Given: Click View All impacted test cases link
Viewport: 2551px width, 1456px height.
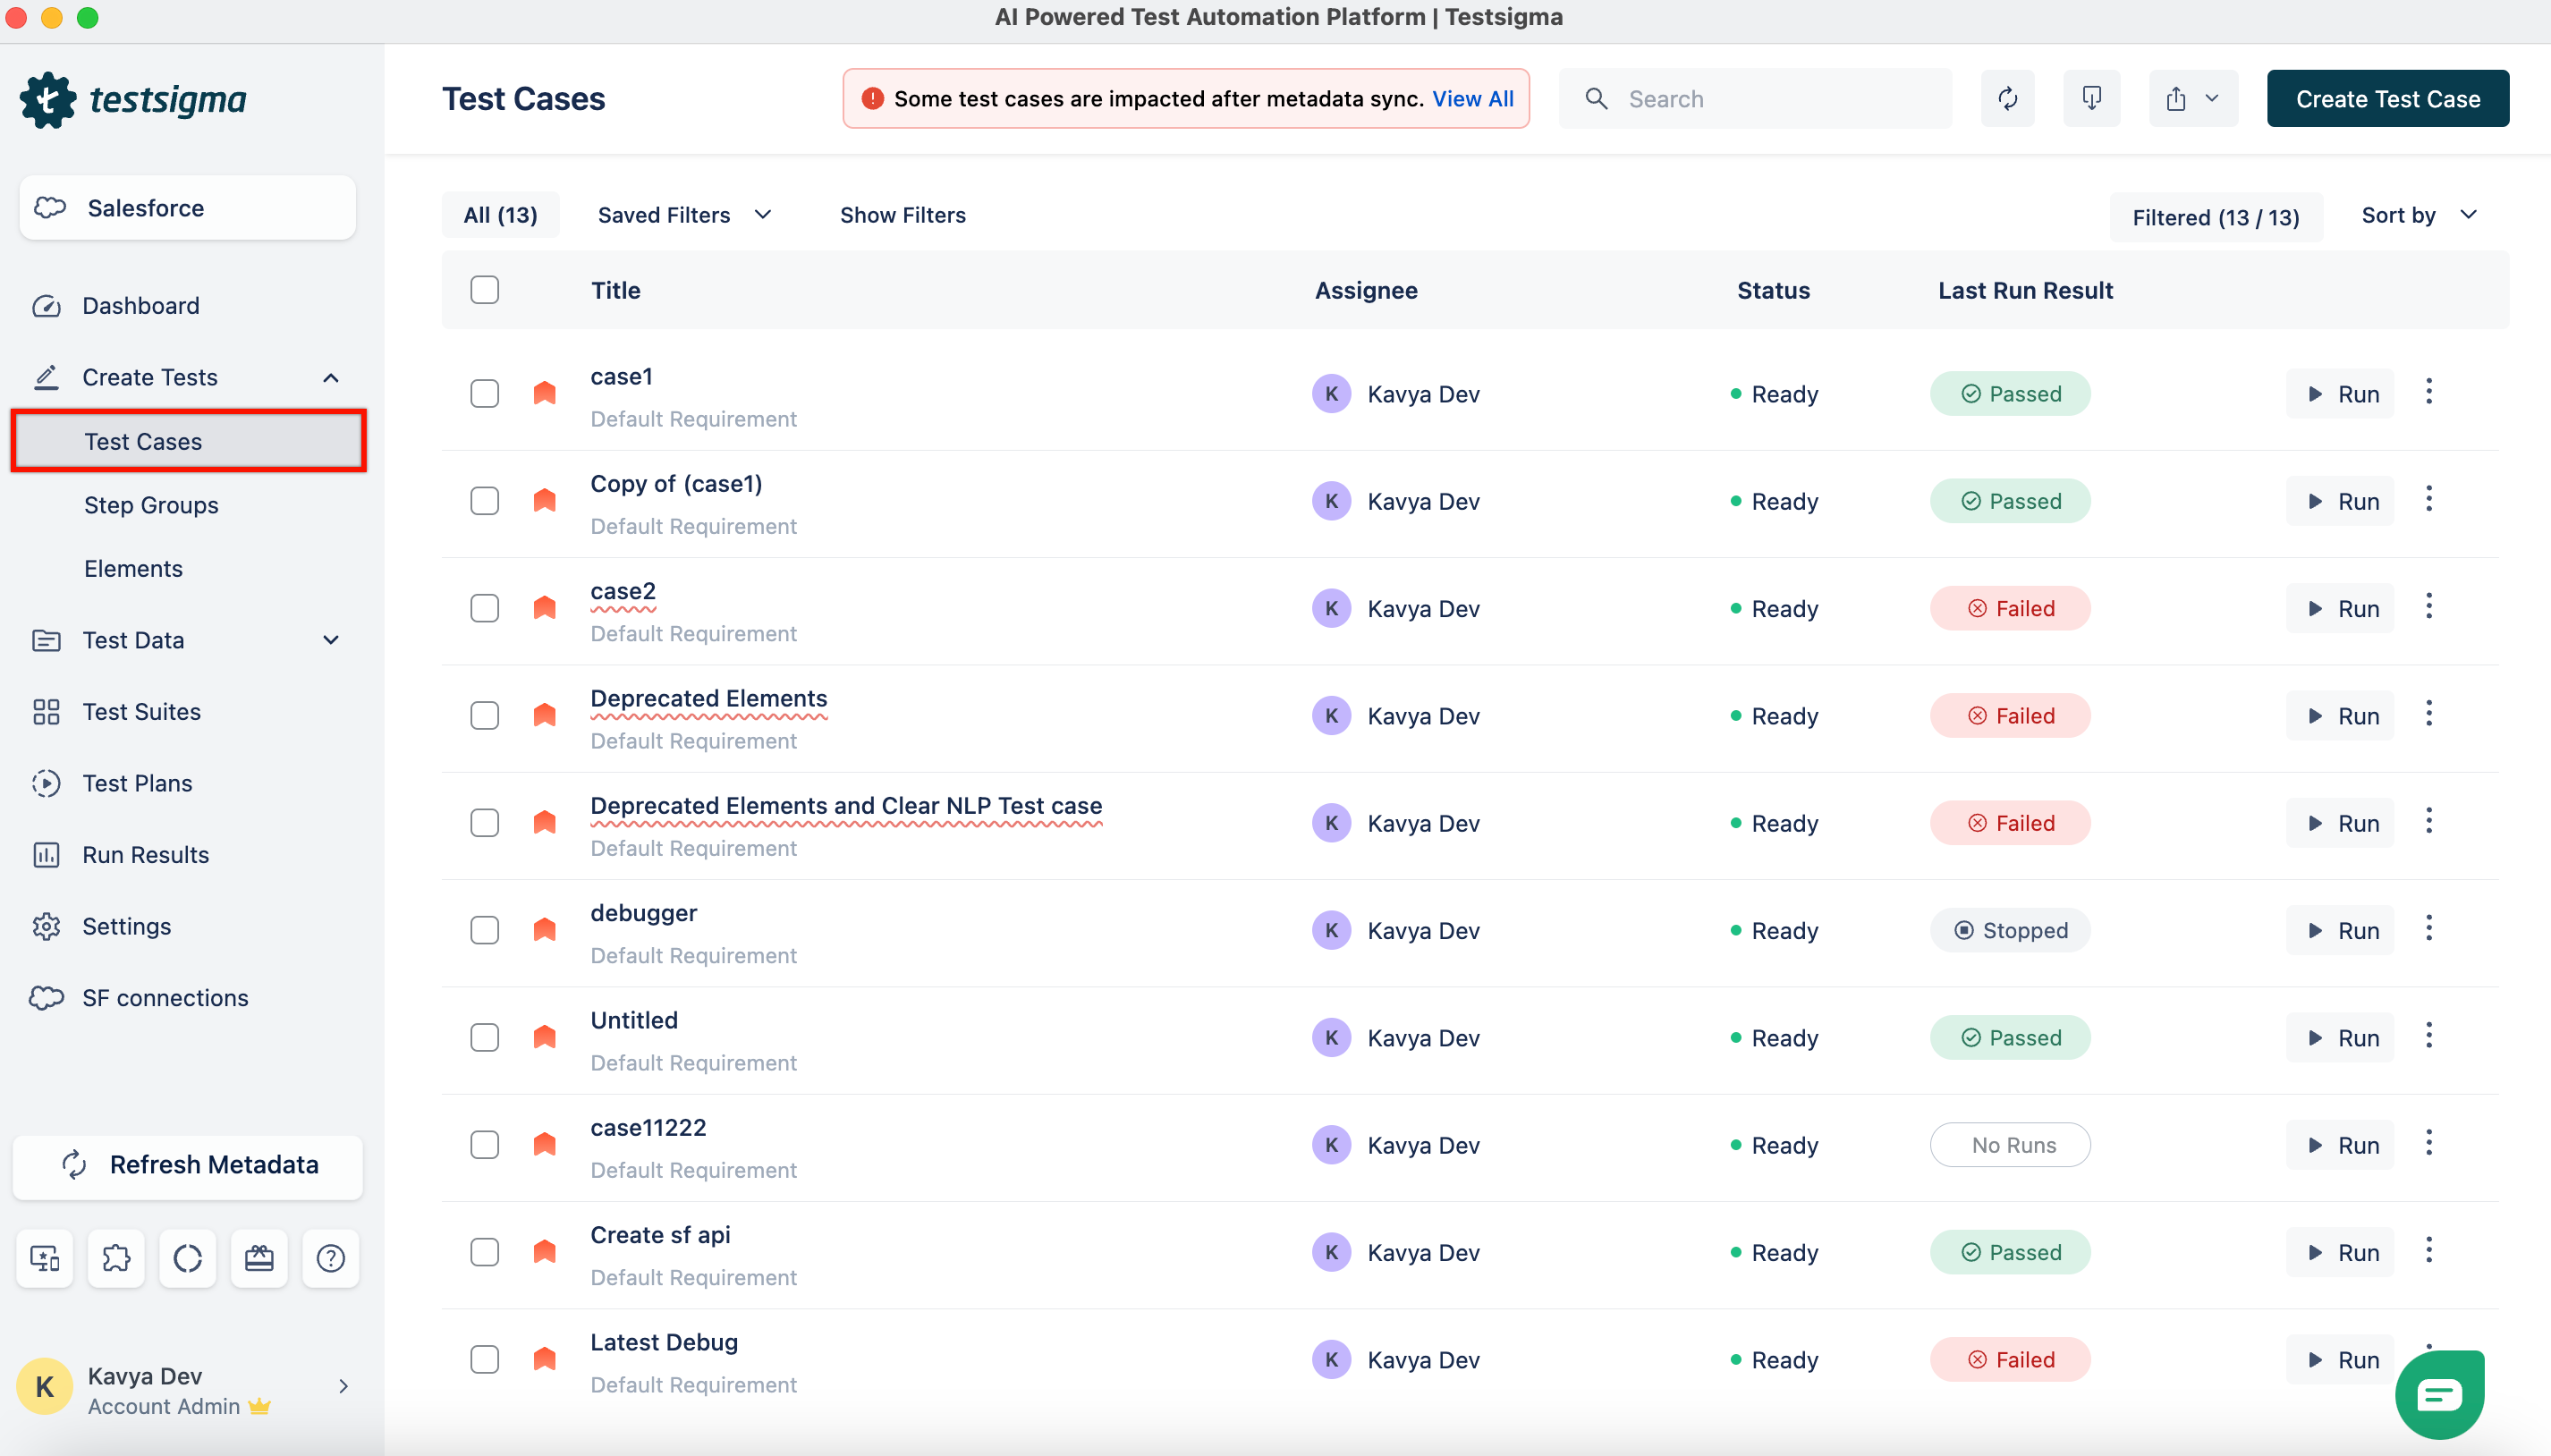Looking at the screenshot, I should pyautogui.click(x=1472, y=98).
